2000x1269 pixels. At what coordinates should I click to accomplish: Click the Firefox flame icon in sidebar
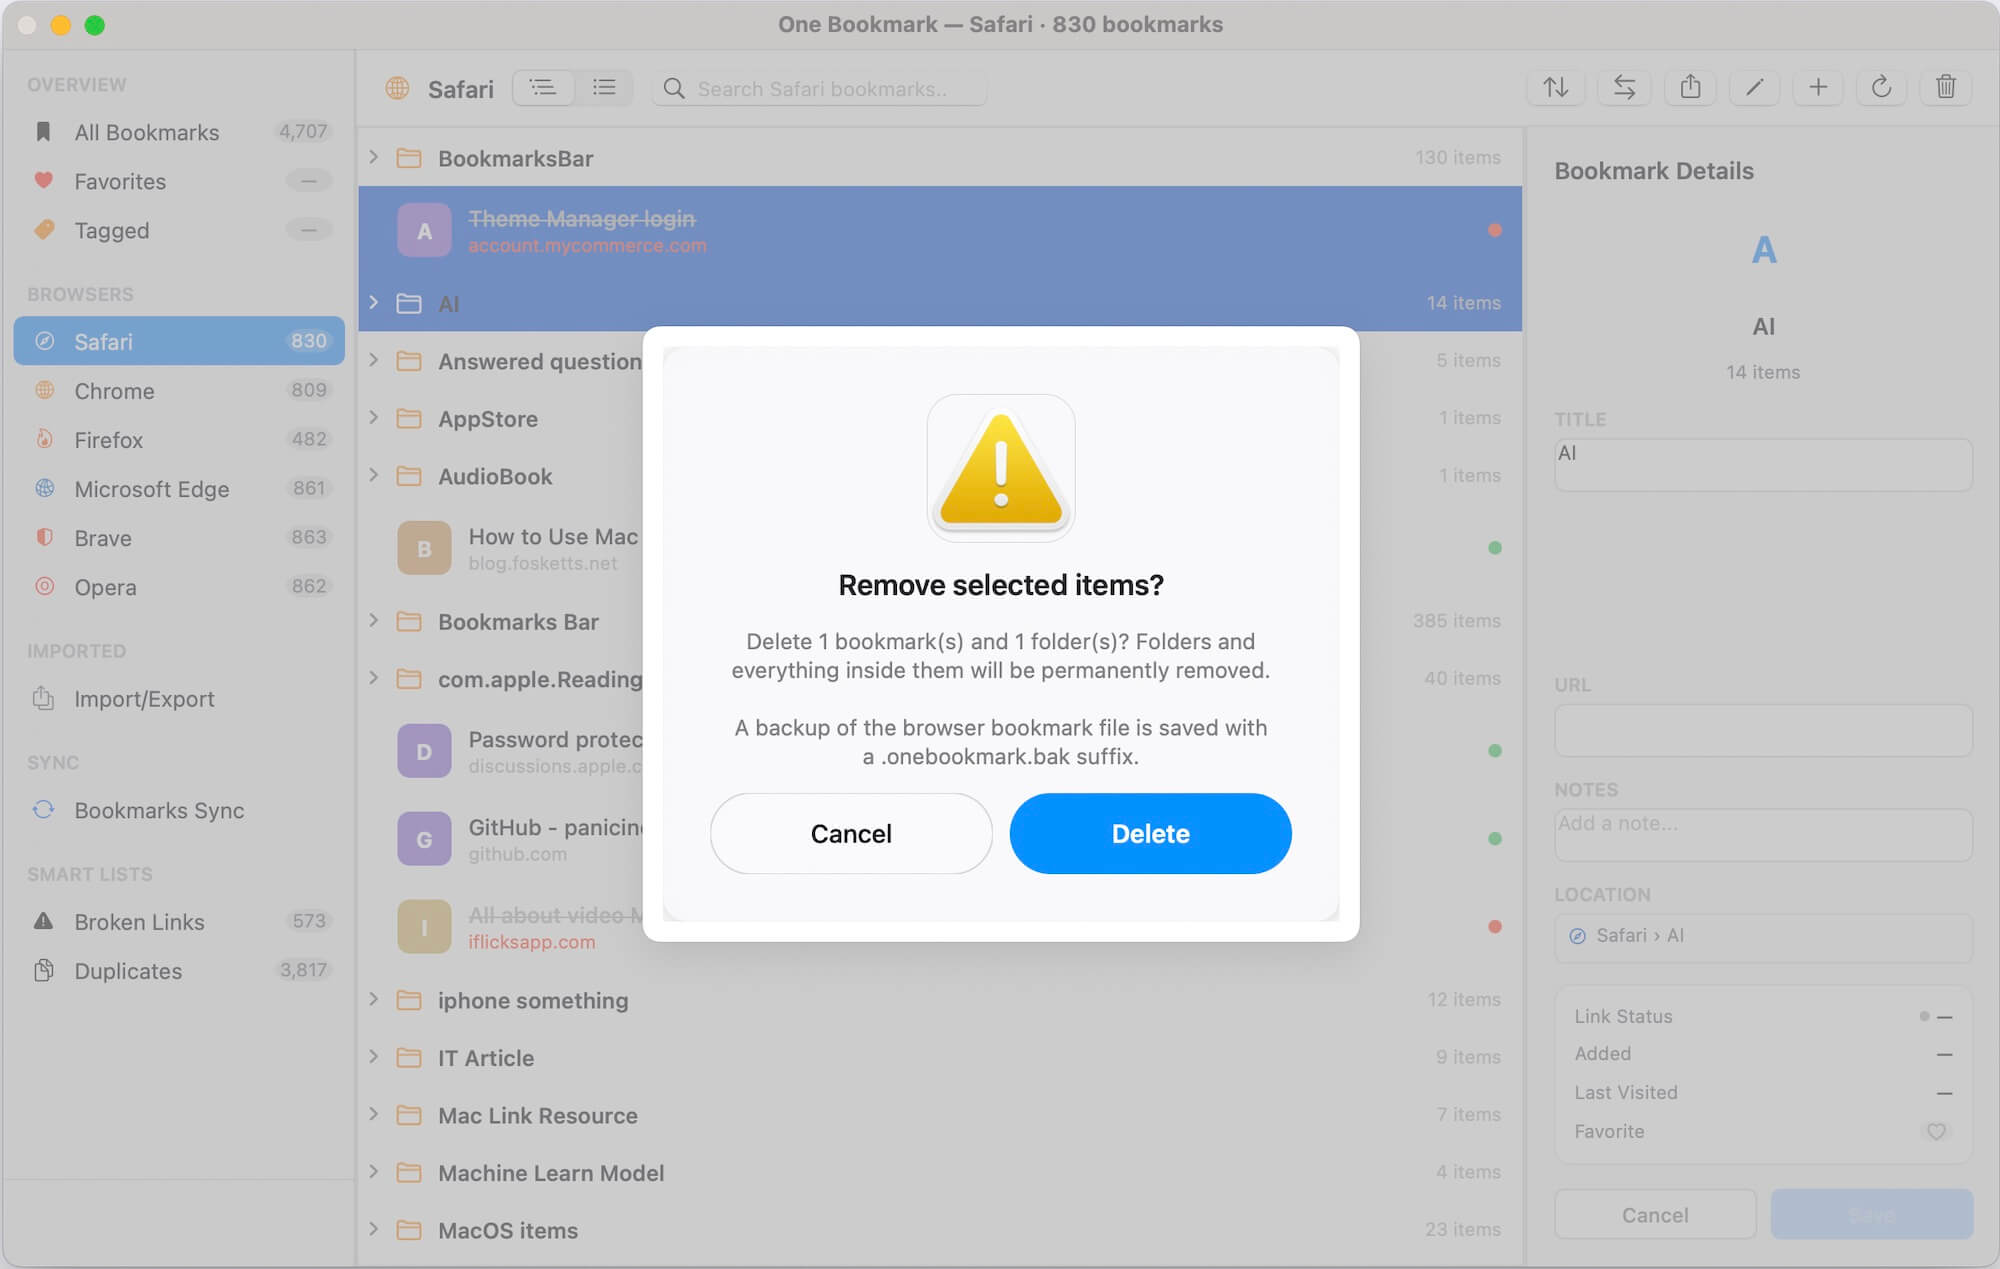44,438
